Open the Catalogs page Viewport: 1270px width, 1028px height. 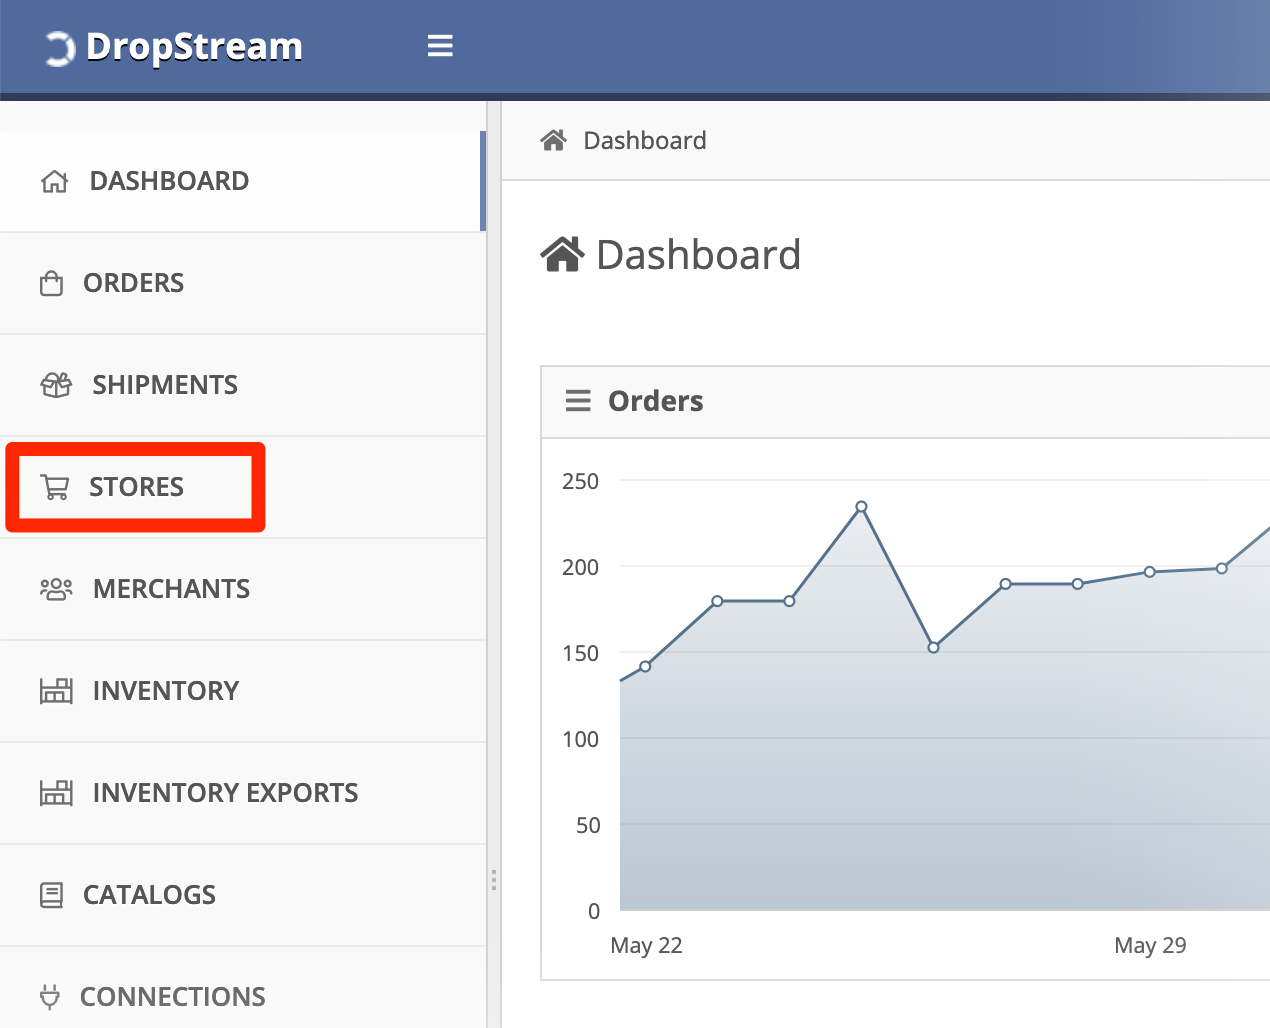click(149, 895)
